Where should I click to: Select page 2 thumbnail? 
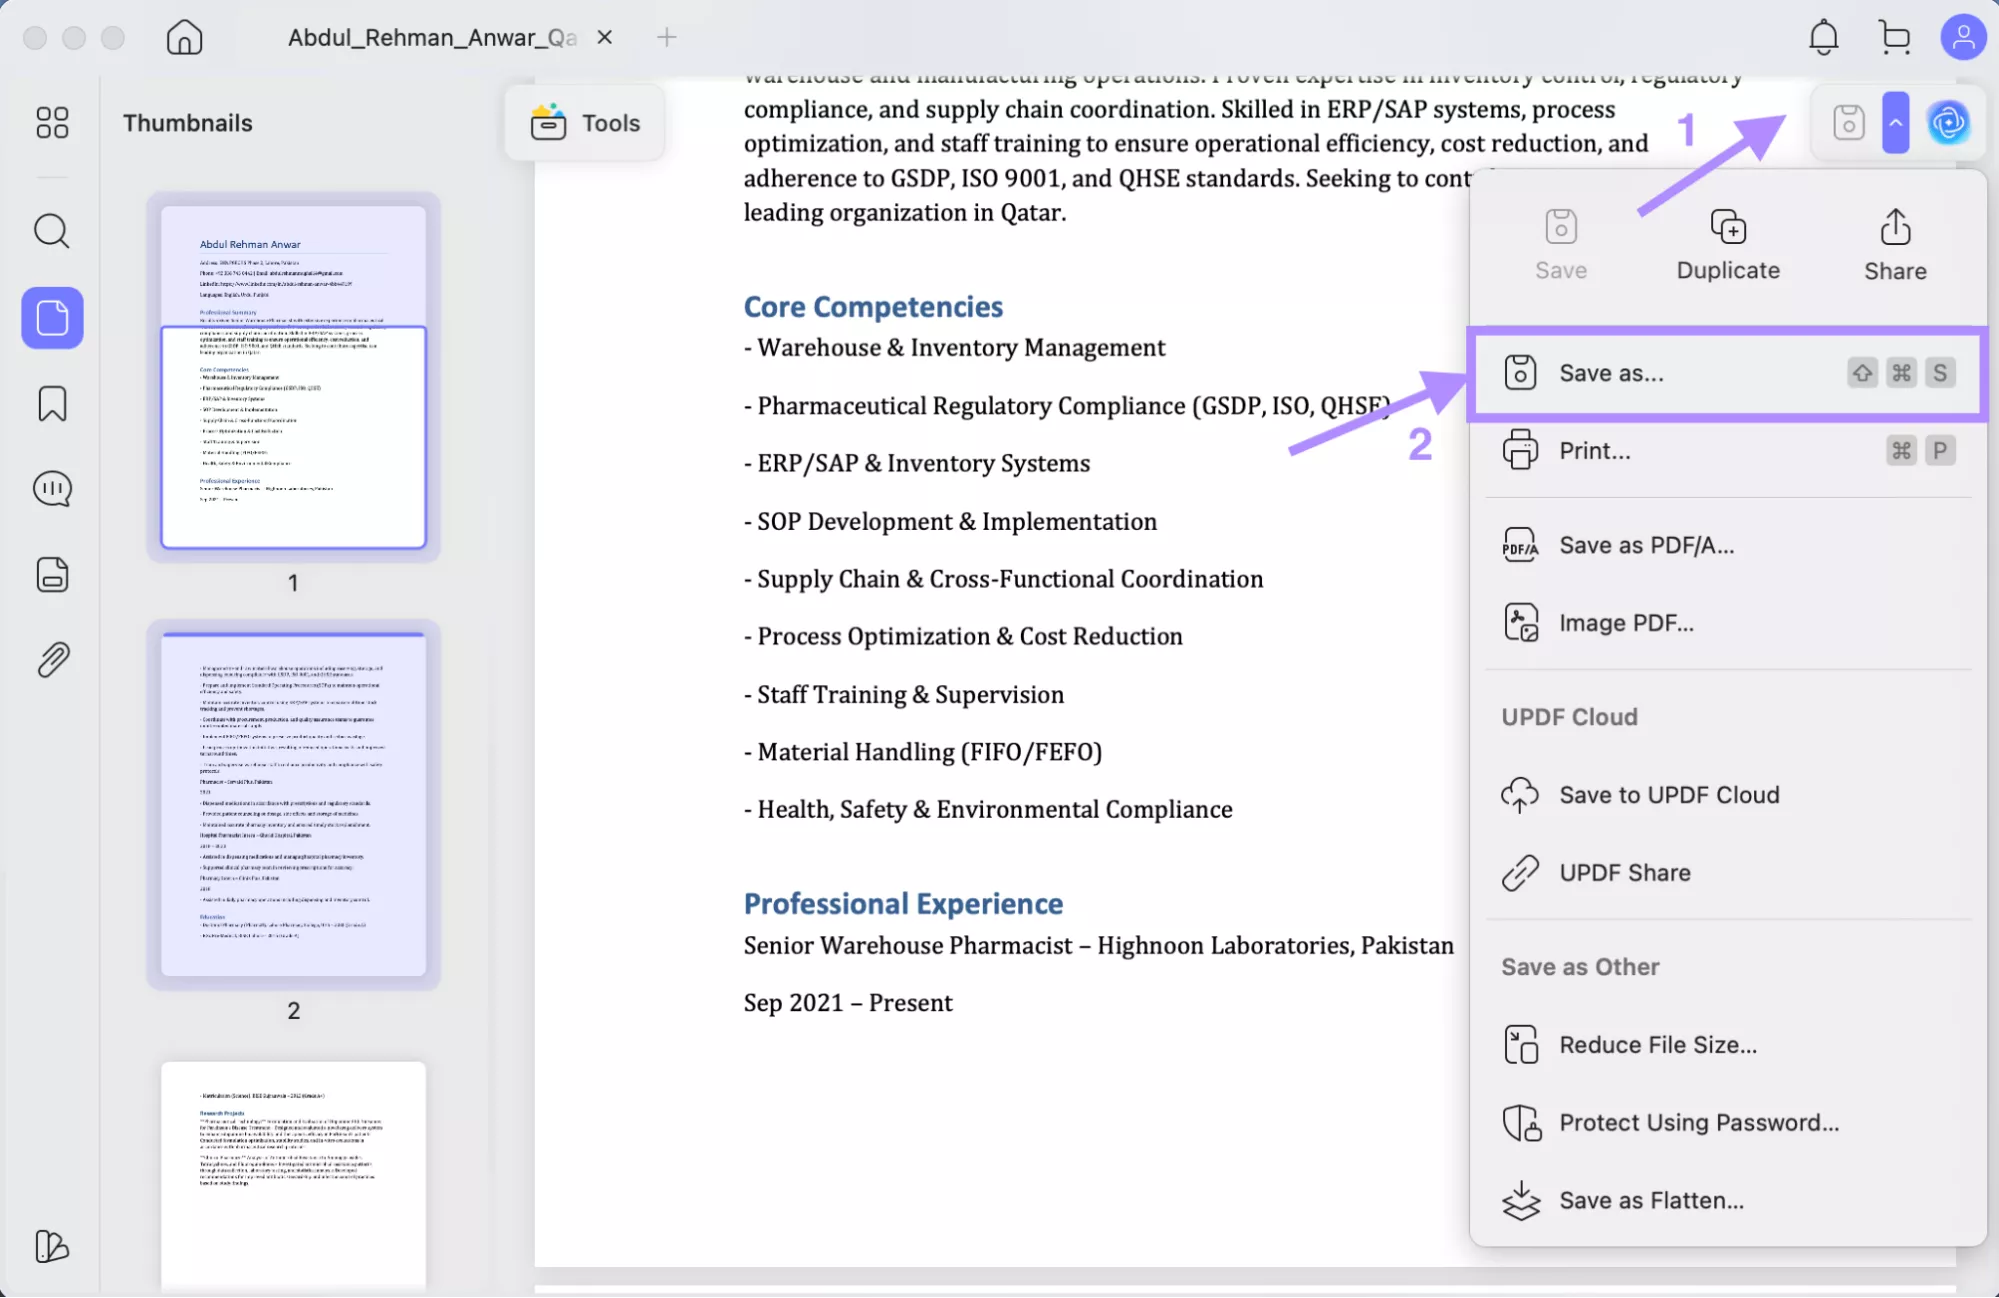coord(293,804)
